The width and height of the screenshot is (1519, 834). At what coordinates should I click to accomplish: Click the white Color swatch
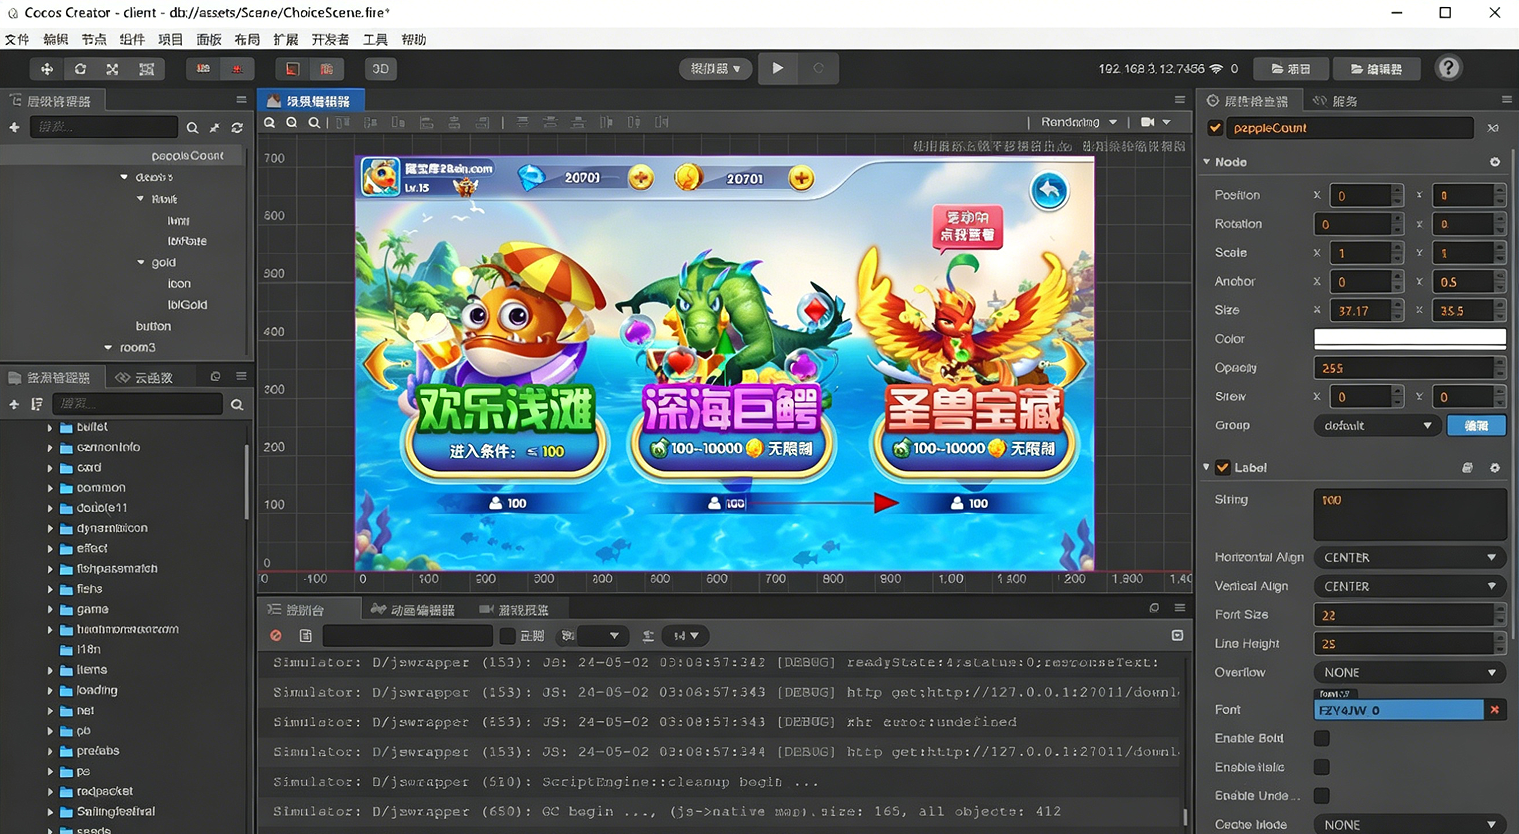[x=1408, y=339]
